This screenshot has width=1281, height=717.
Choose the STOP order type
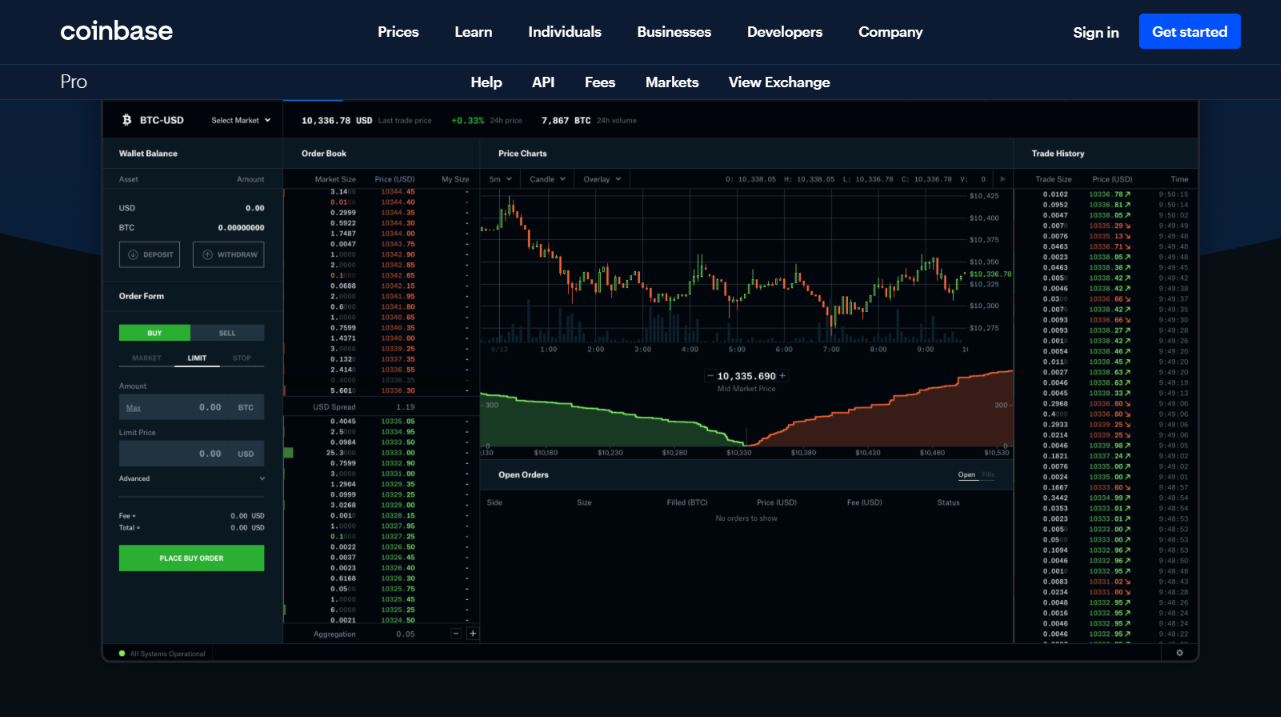(242, 358)
